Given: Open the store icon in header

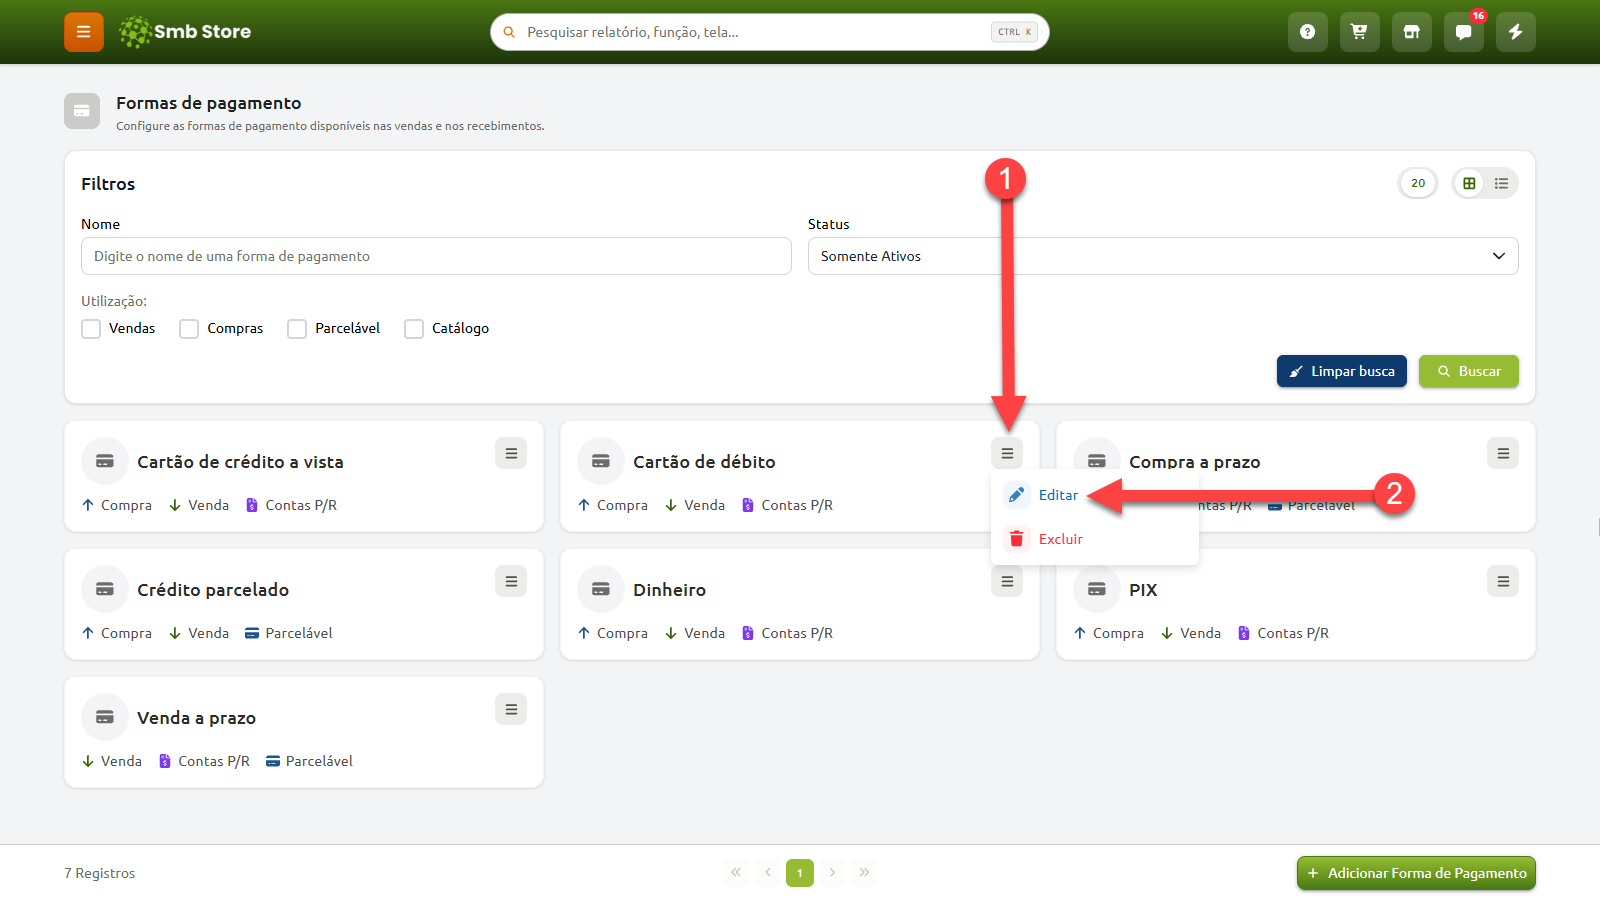Looking at the screenshot, I should (x=1412, y=32).
